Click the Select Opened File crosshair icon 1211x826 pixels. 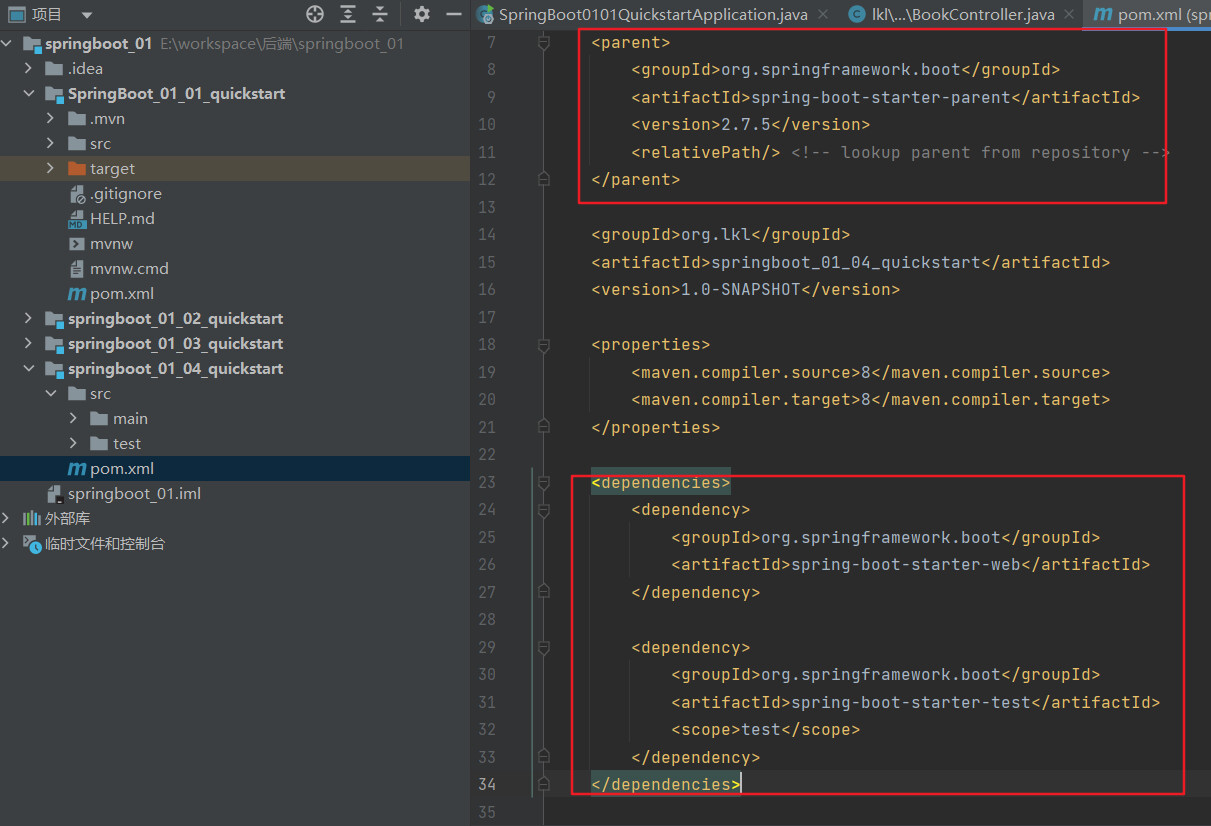[315, 14]
